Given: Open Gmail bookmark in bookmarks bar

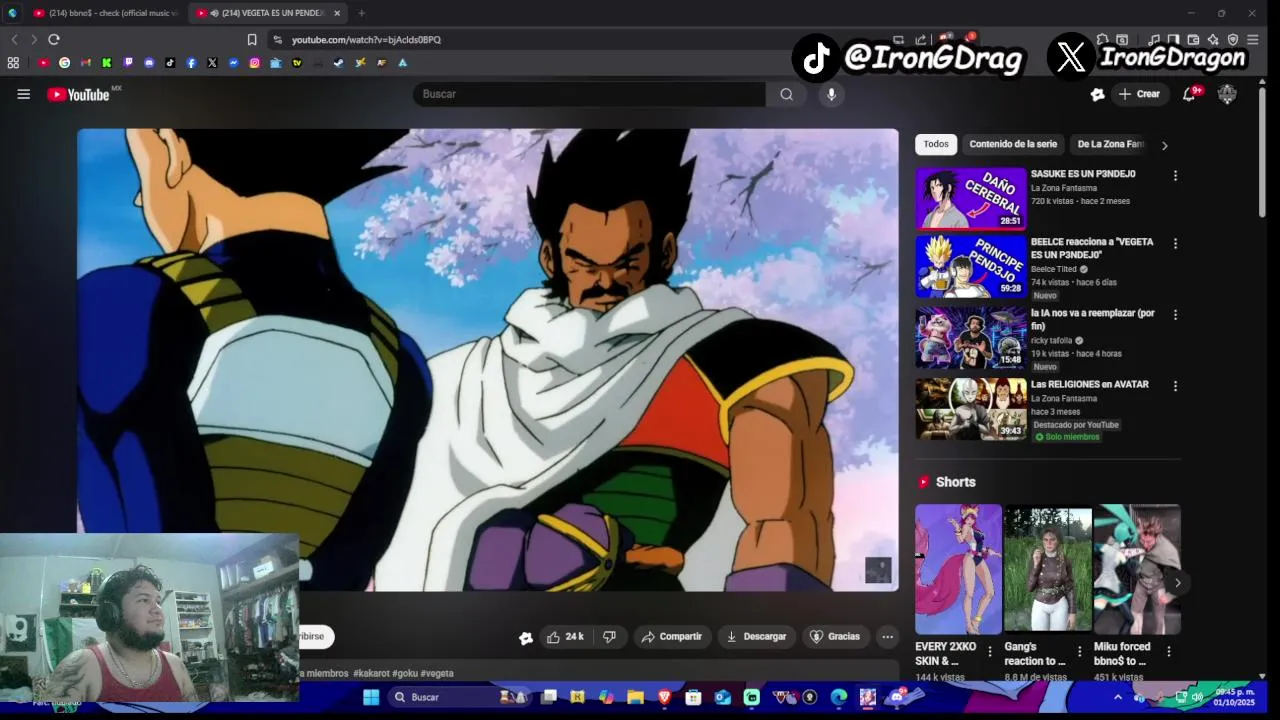Looking at the screenshot, I should point(86,62).
